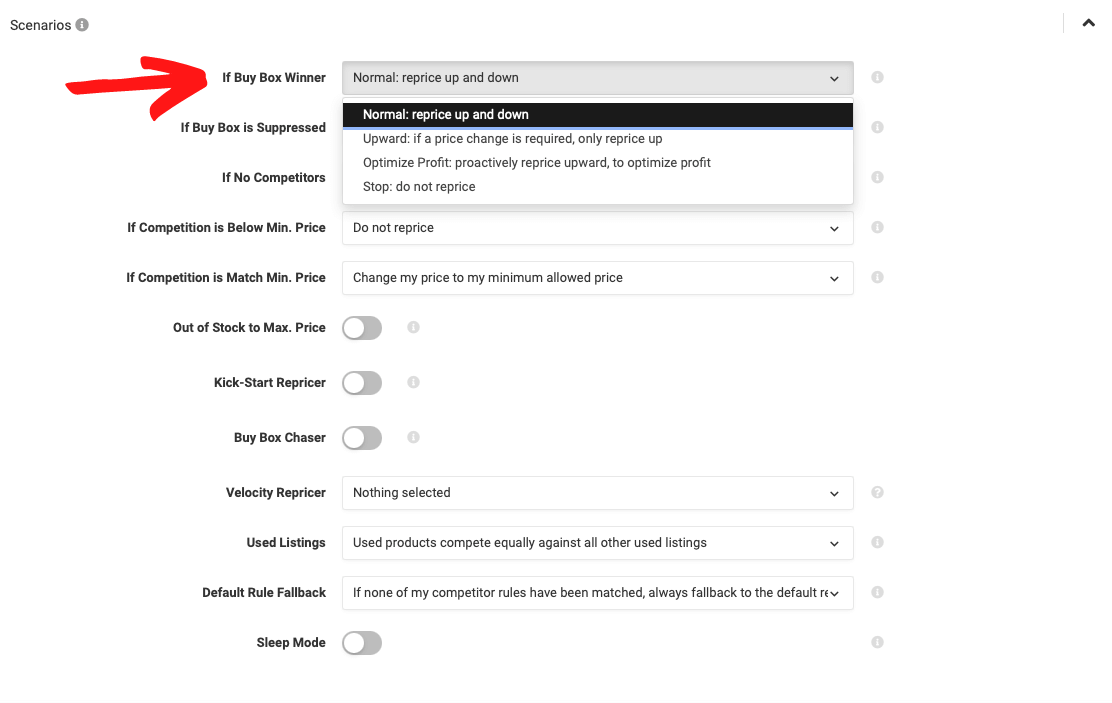1112x703 pixels.
Task: Click help icon for Velocity Repricer
Action: [877, 492]
